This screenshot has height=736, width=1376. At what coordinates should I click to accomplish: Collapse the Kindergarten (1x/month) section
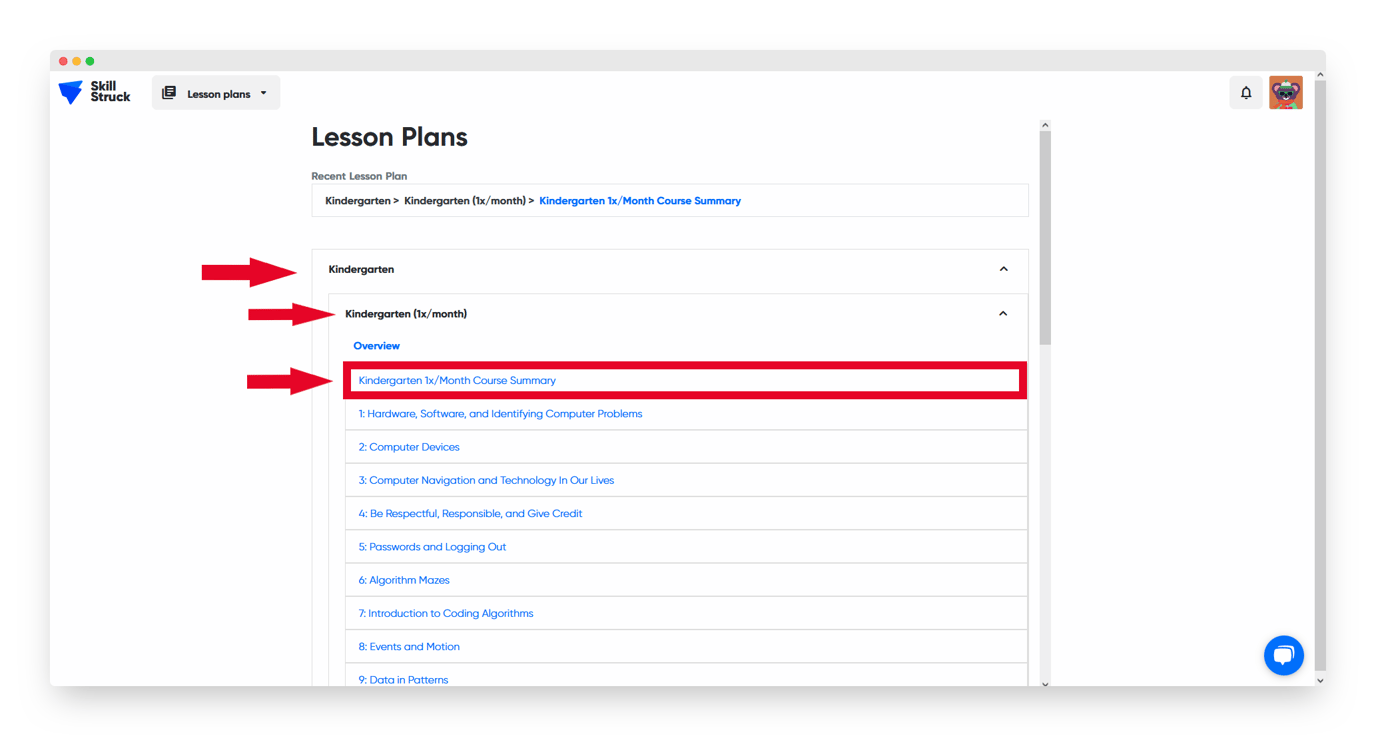coord(1003,313)
